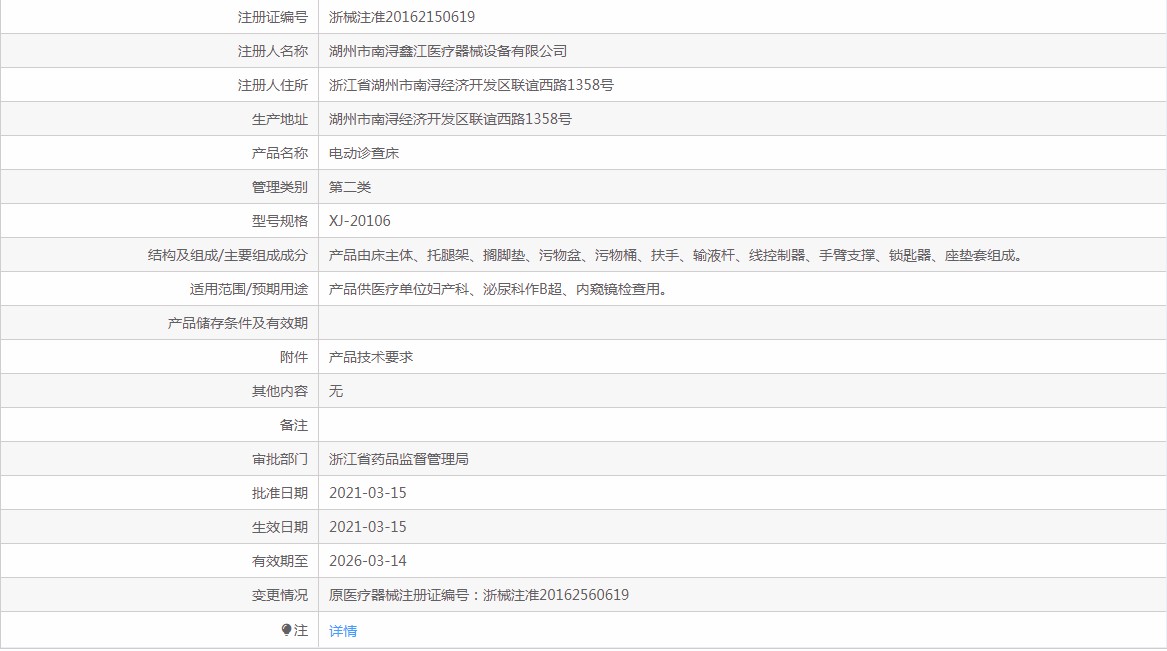Click the 注册人住所 label

(x=272, y=86)
